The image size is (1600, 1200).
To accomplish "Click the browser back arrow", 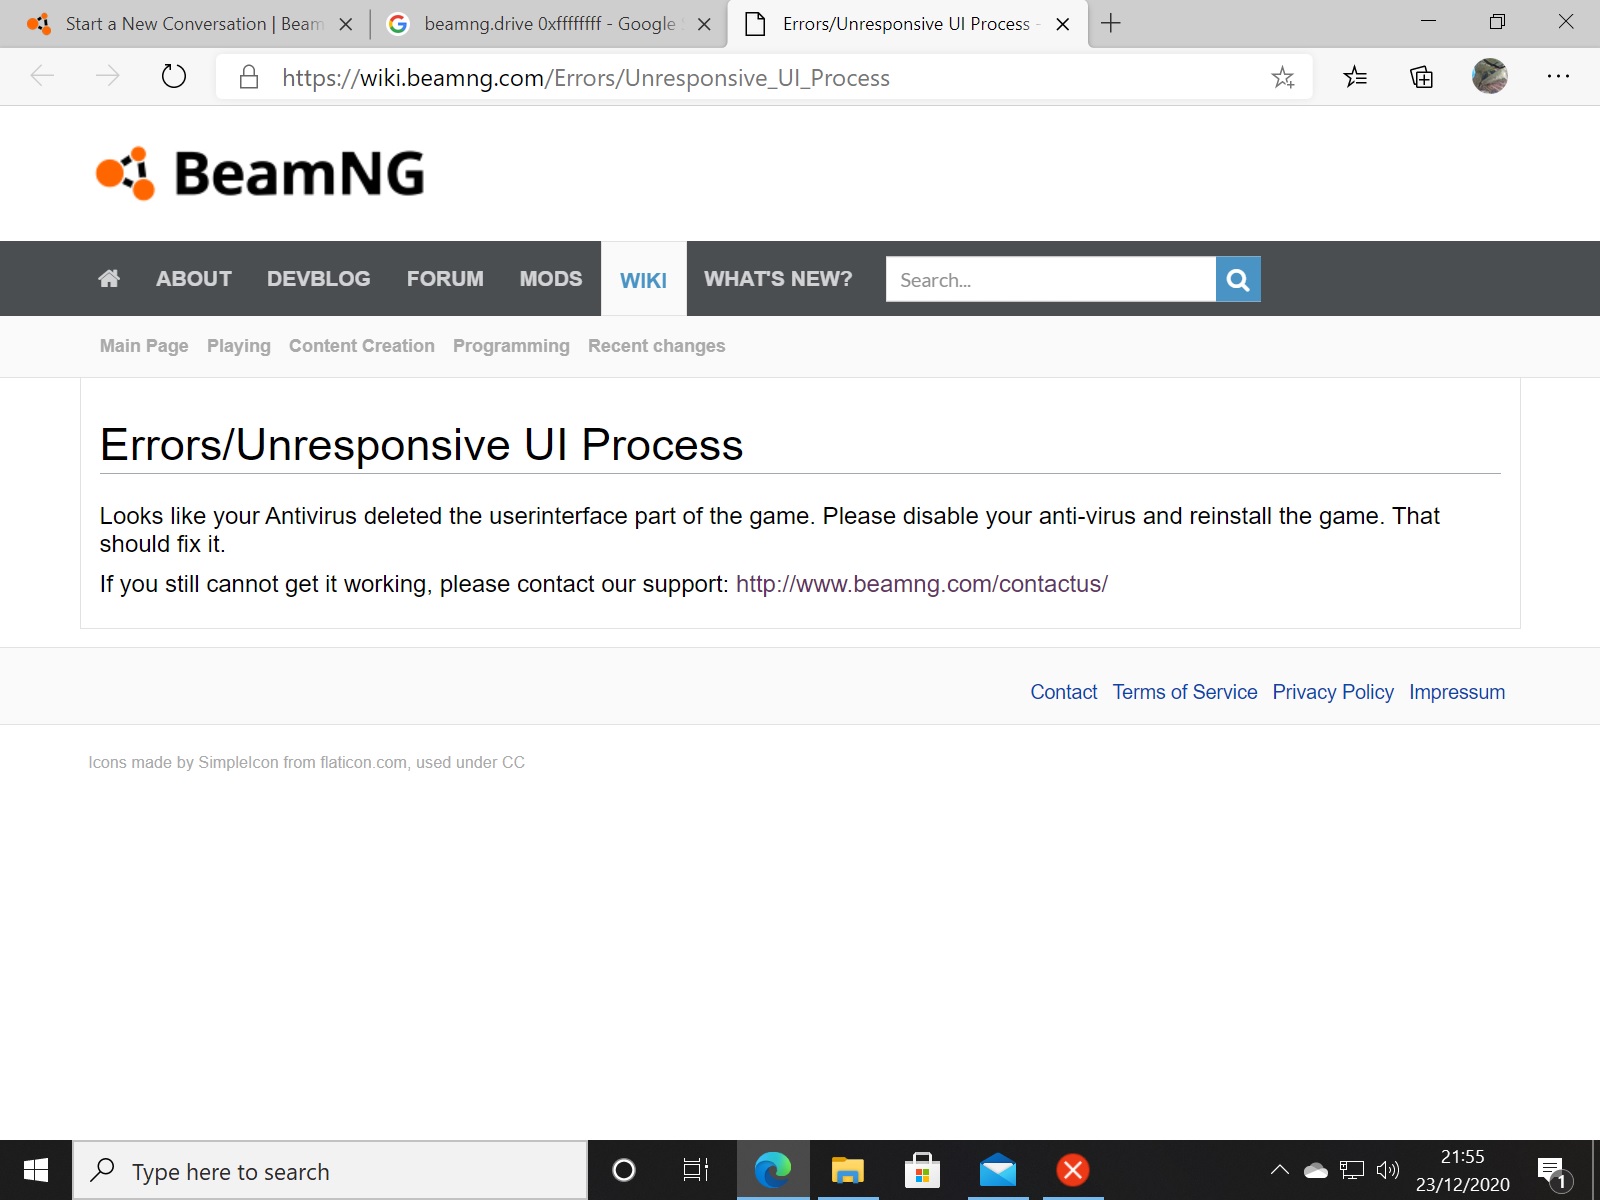I will coord(42,76).
